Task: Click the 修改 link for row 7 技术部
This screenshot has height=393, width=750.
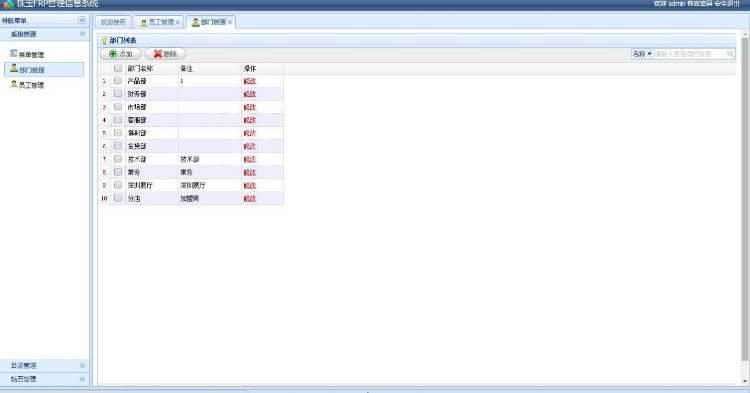Action: (250, 159)
